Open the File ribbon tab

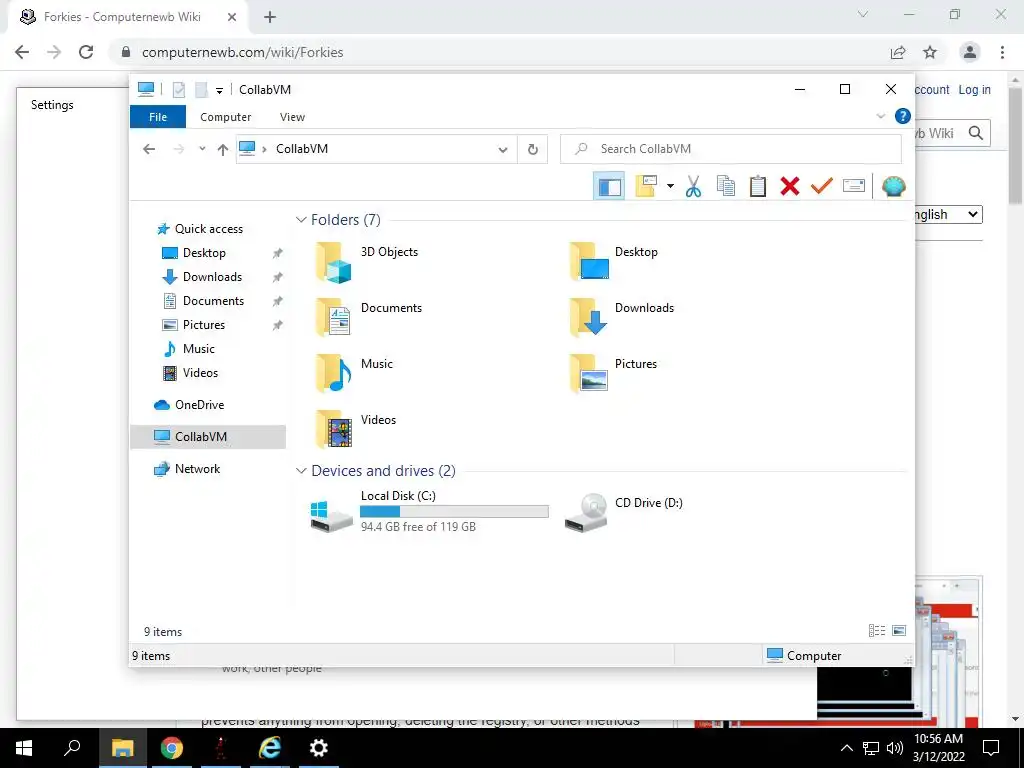158,117
